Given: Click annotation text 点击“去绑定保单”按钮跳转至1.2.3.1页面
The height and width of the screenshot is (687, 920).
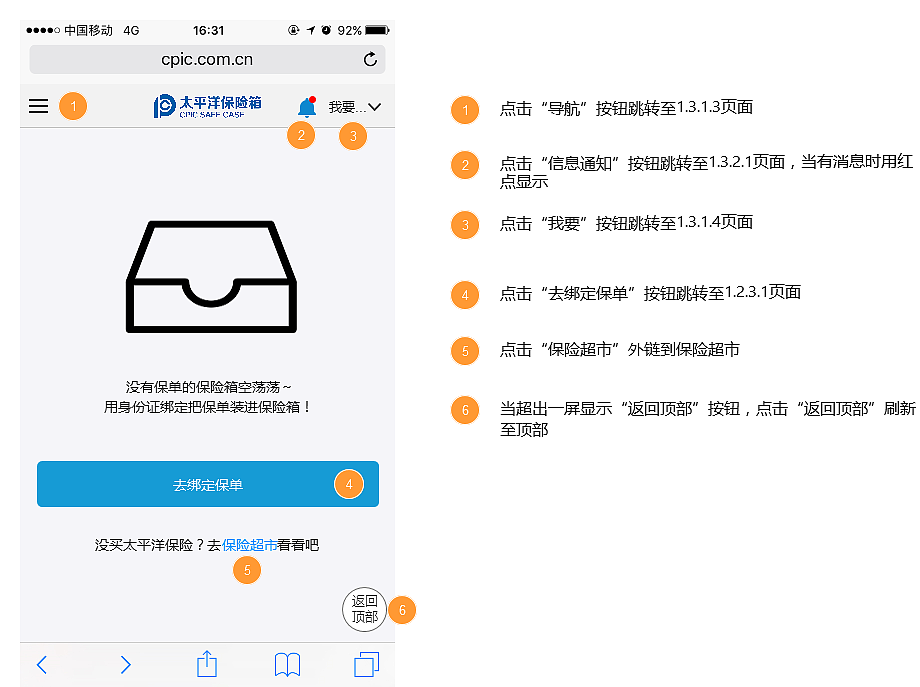Looking at the screenshot, I should click(x=650, y=293).
